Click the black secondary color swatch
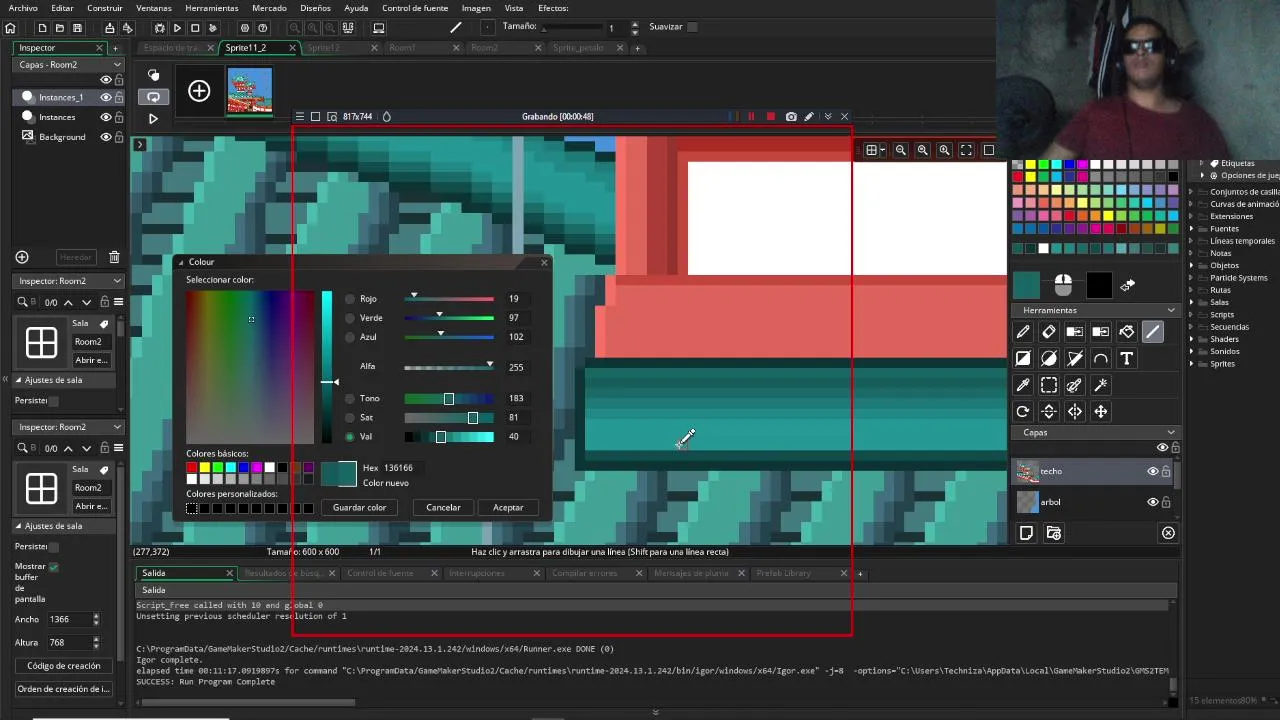The image size is (1280, 720). (1099, 285)
